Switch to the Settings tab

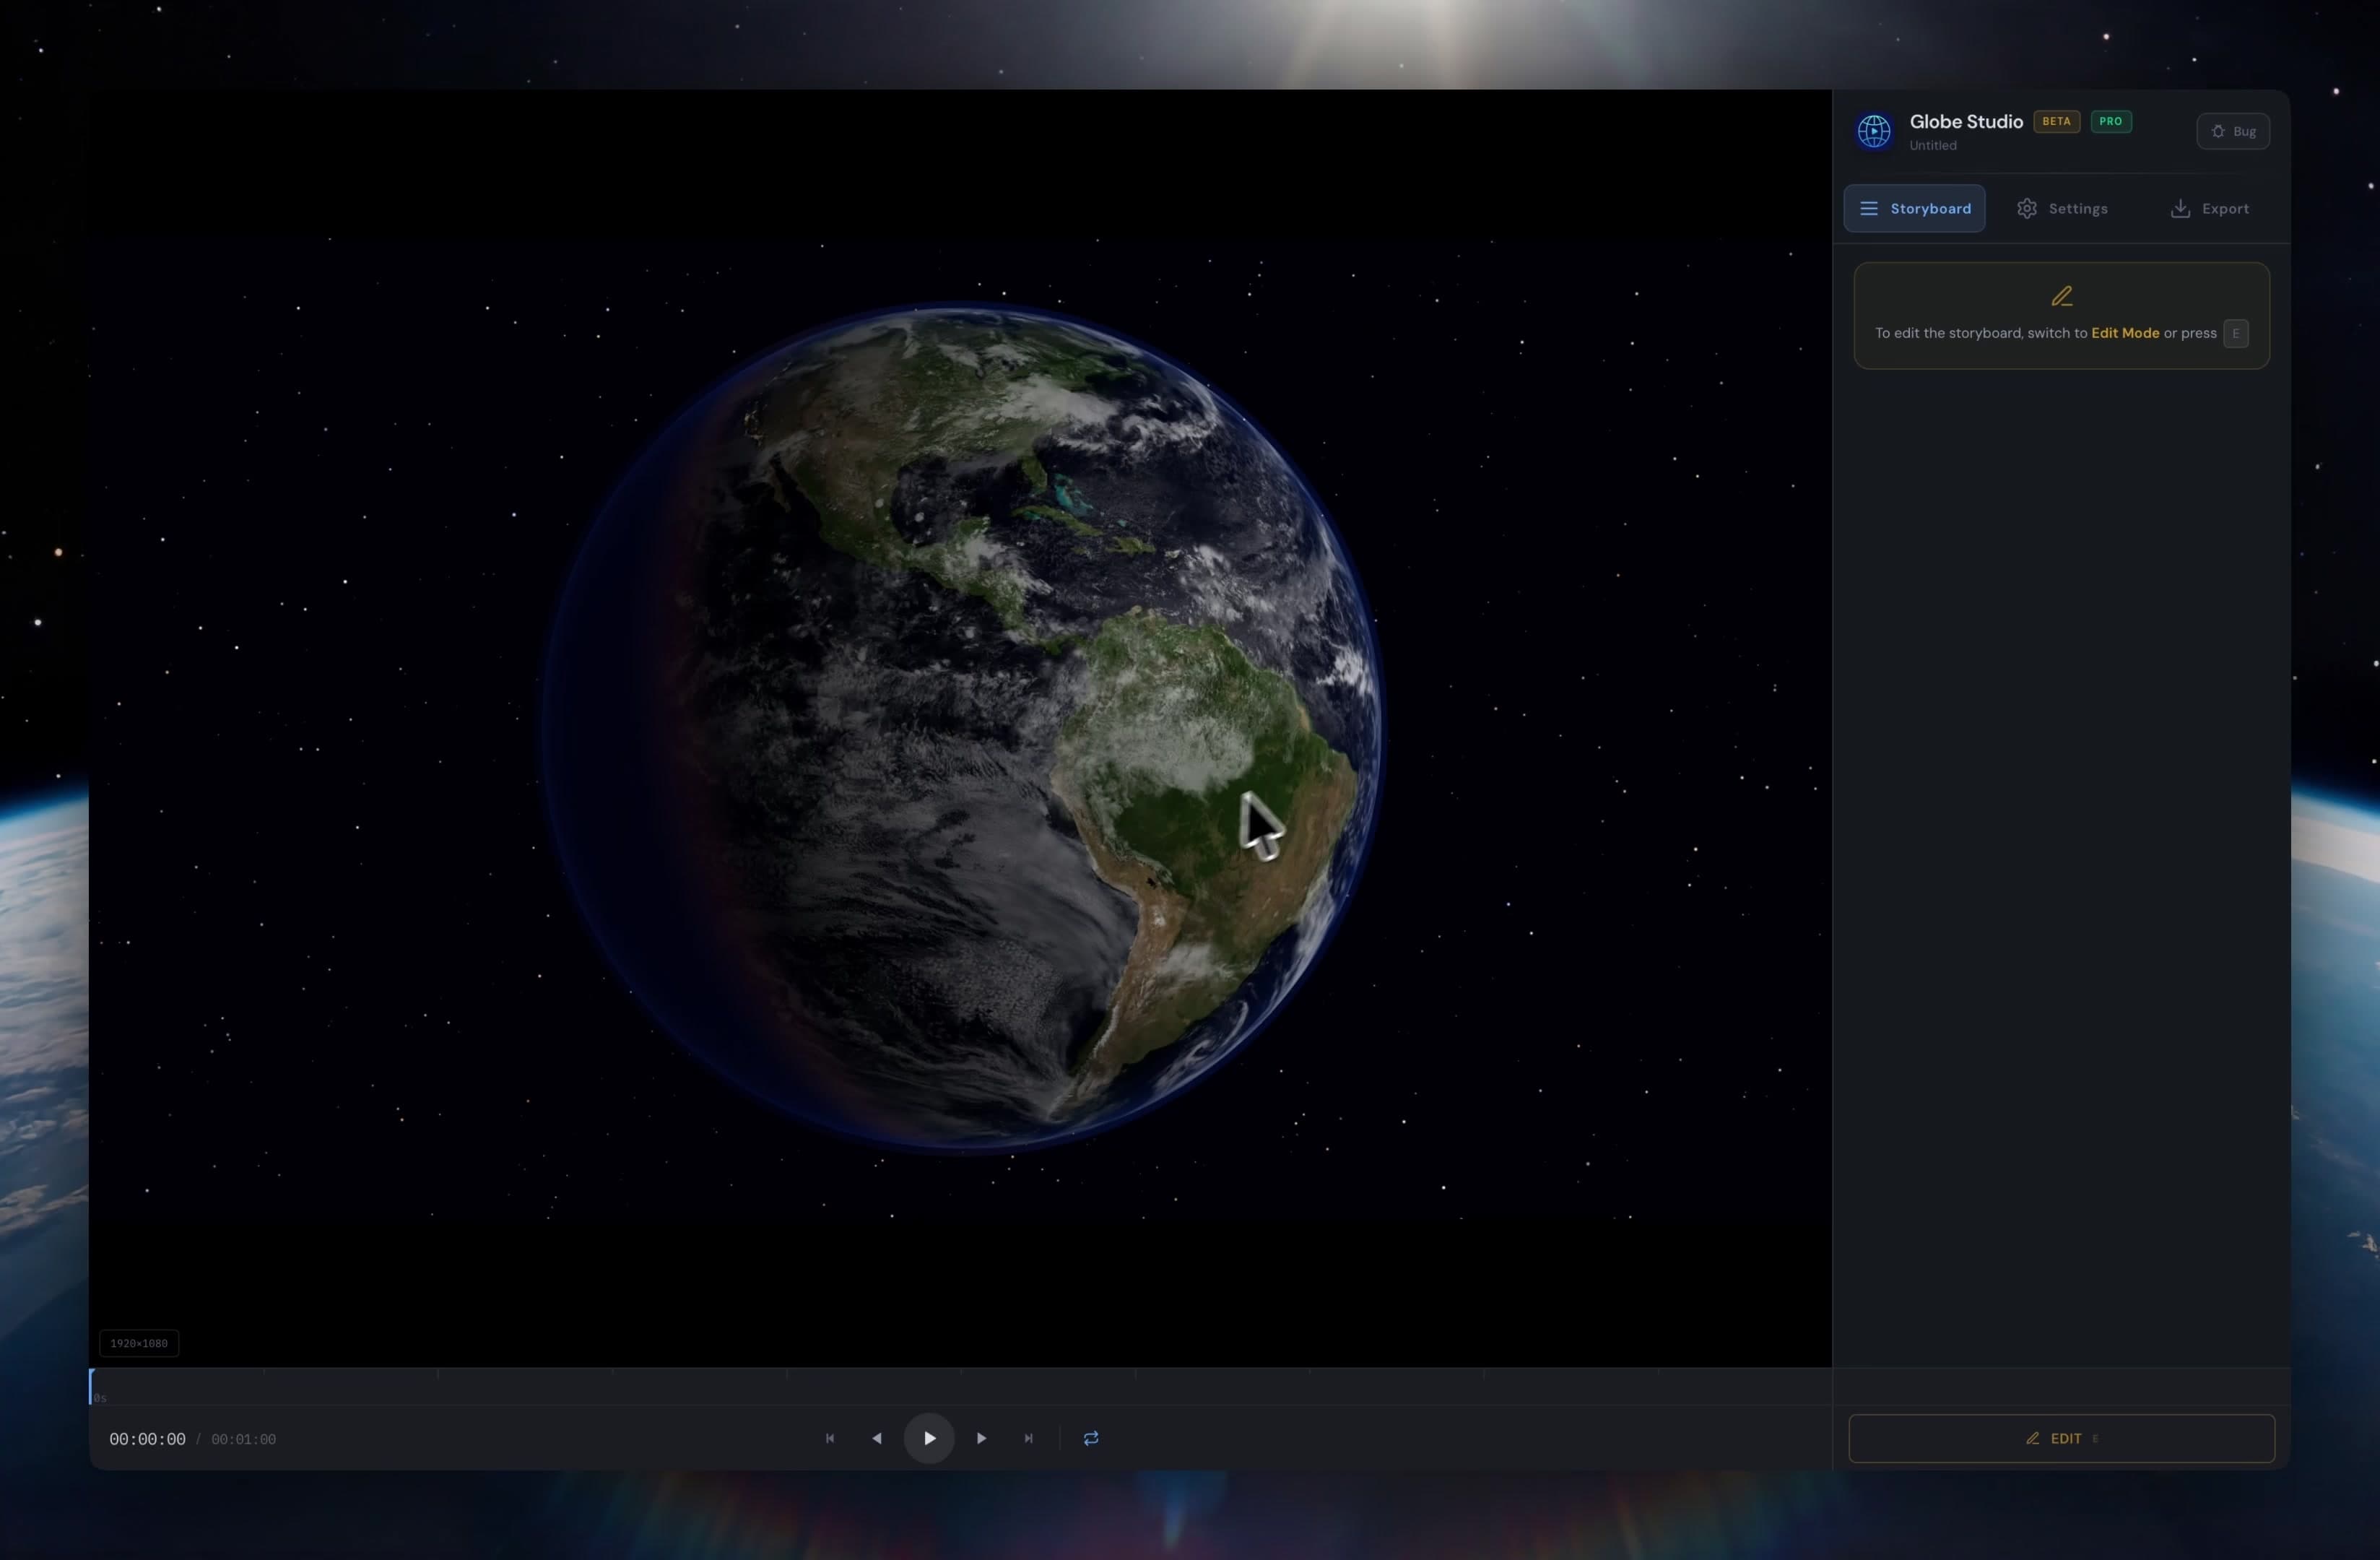click(x=2063, y=208)
